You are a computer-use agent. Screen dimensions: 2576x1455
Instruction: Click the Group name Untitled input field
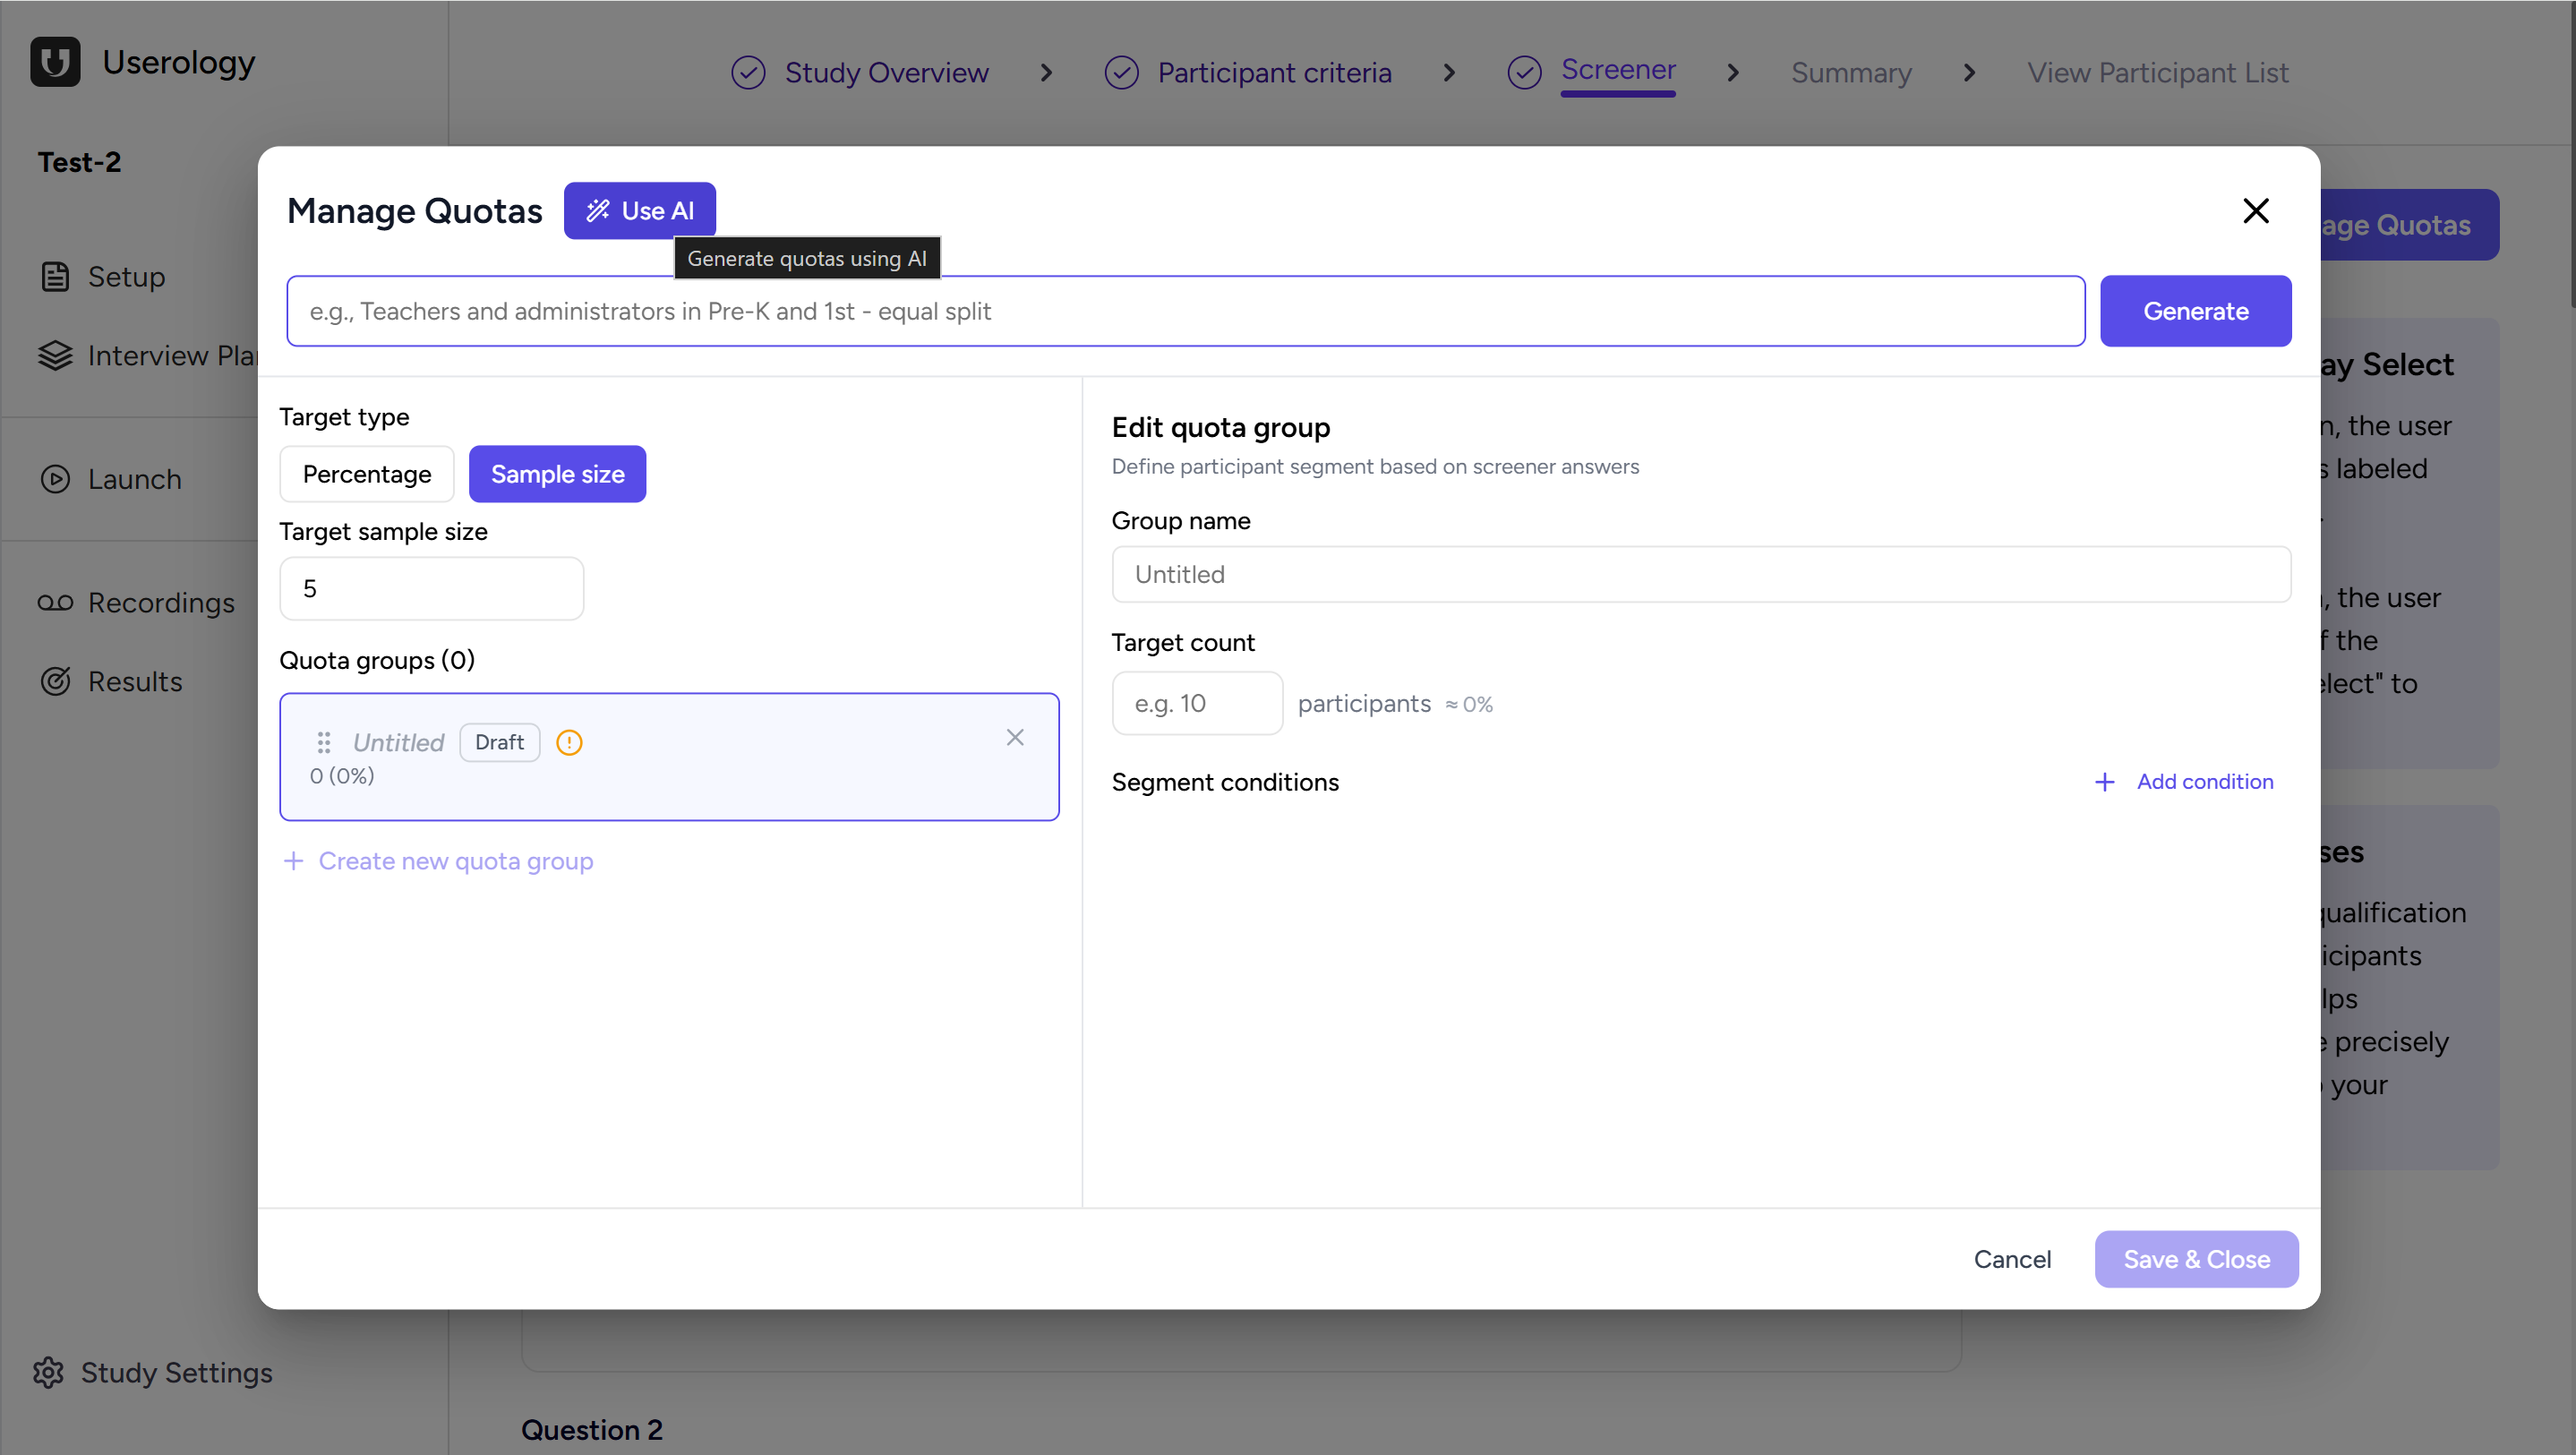coord(1700,574)
